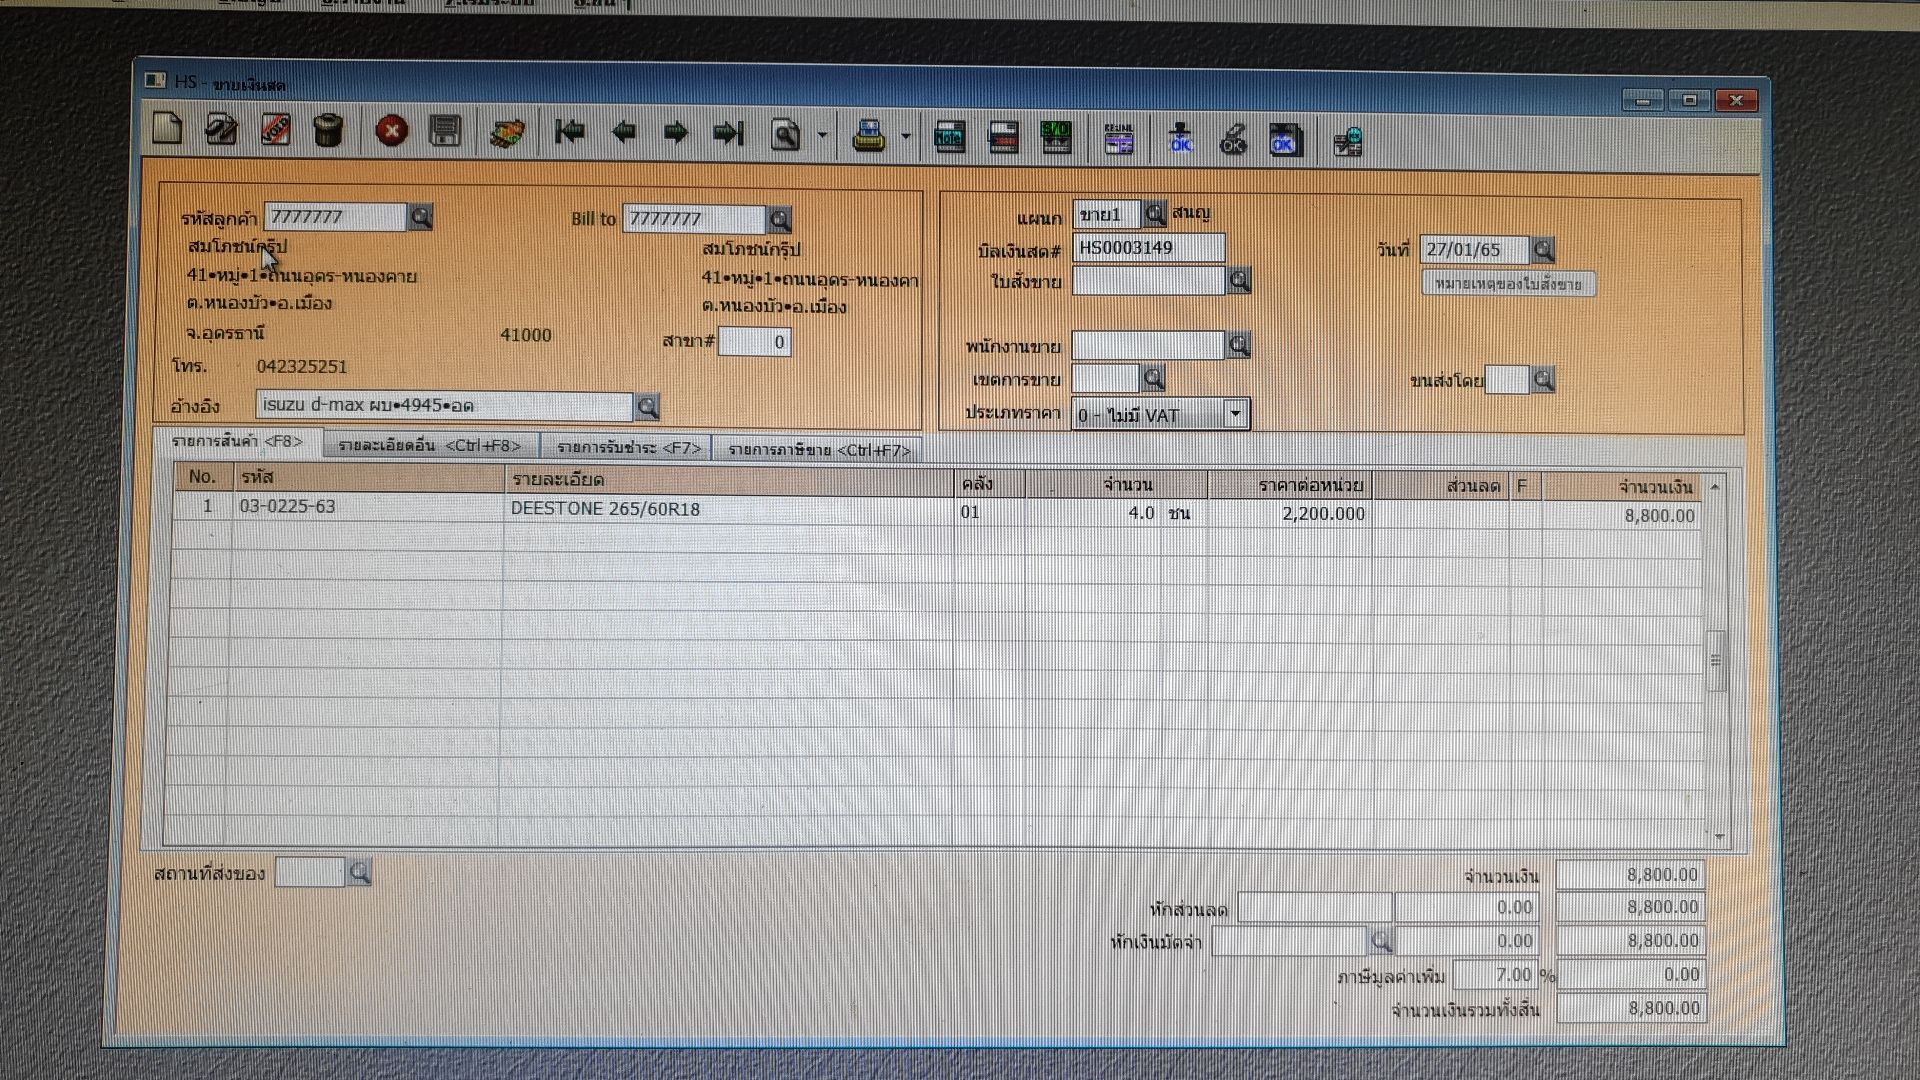Click the empty salesperson input field

(x=1148, y=346)
